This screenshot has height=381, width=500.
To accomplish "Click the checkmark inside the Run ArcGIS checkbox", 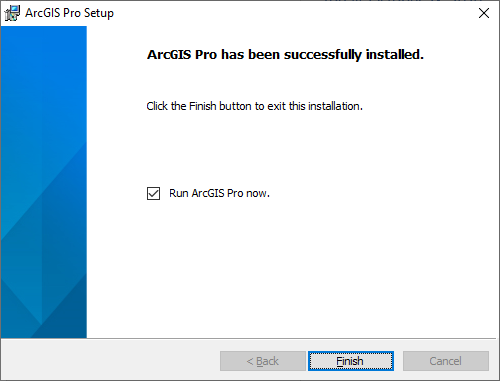I will tap(153, 193).
